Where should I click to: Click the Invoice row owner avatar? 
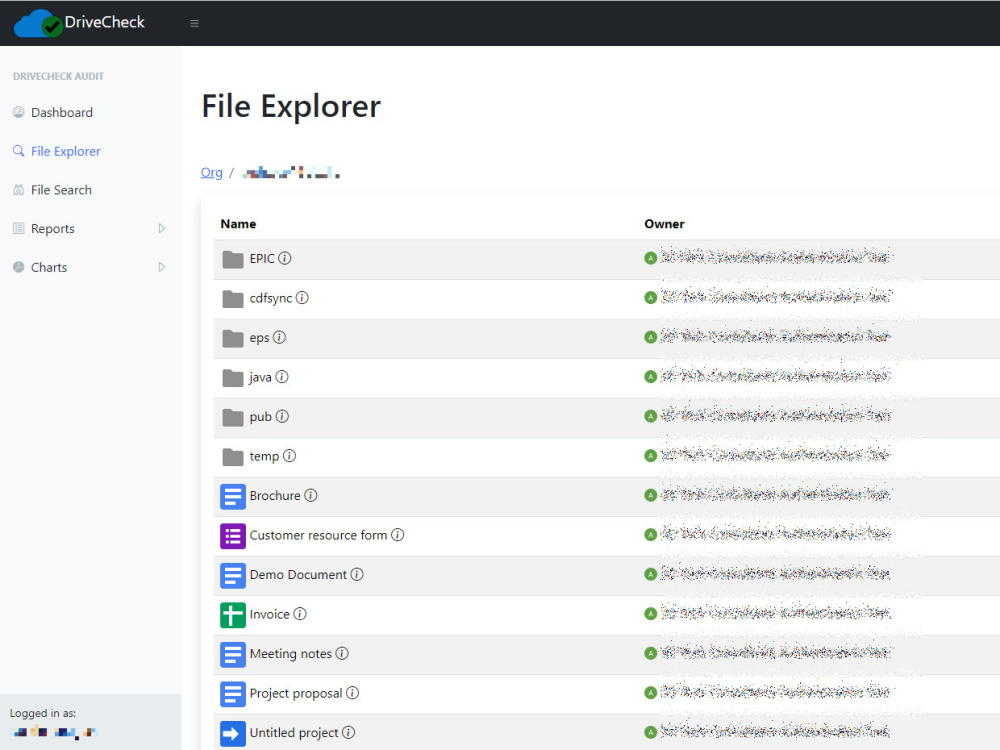tap(651, 614)
